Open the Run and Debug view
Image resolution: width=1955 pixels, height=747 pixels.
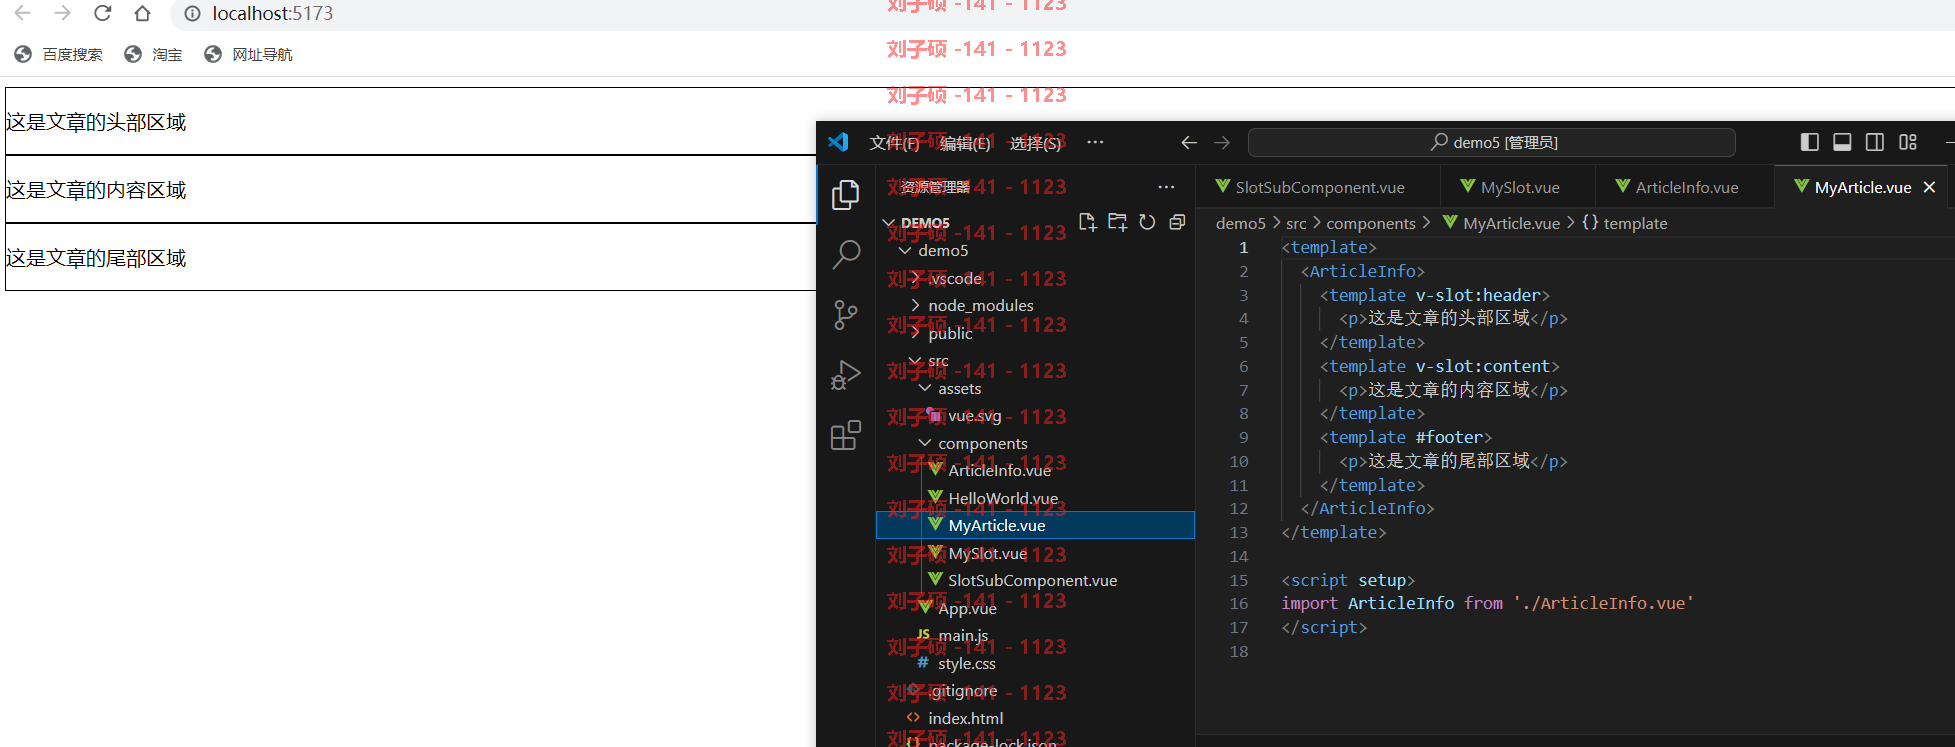pos(846,376)
